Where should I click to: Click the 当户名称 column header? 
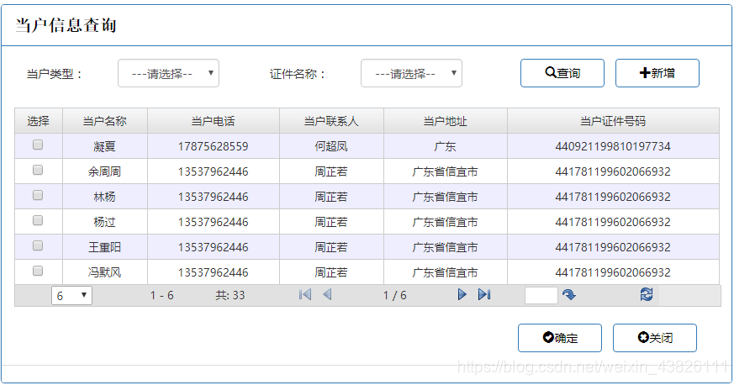(x=105, y=121)
